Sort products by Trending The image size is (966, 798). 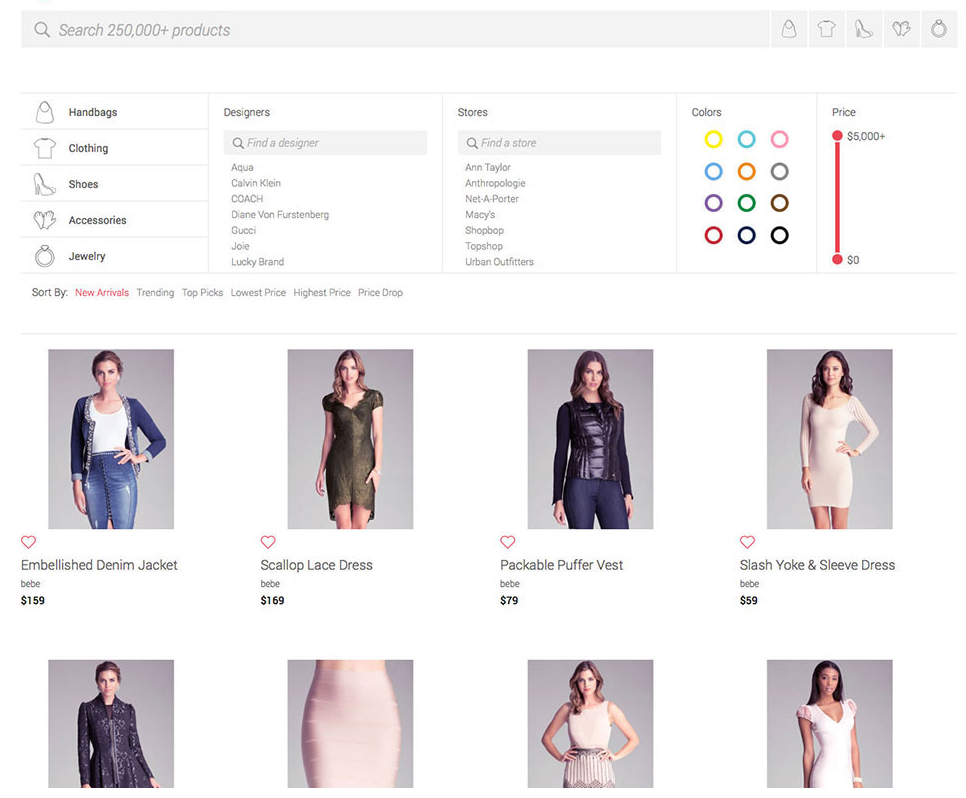tap(155, 293)
